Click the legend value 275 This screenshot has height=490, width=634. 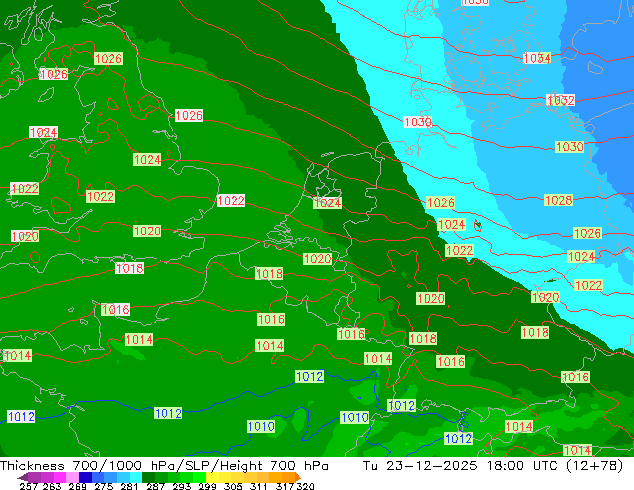pos(103,486)
